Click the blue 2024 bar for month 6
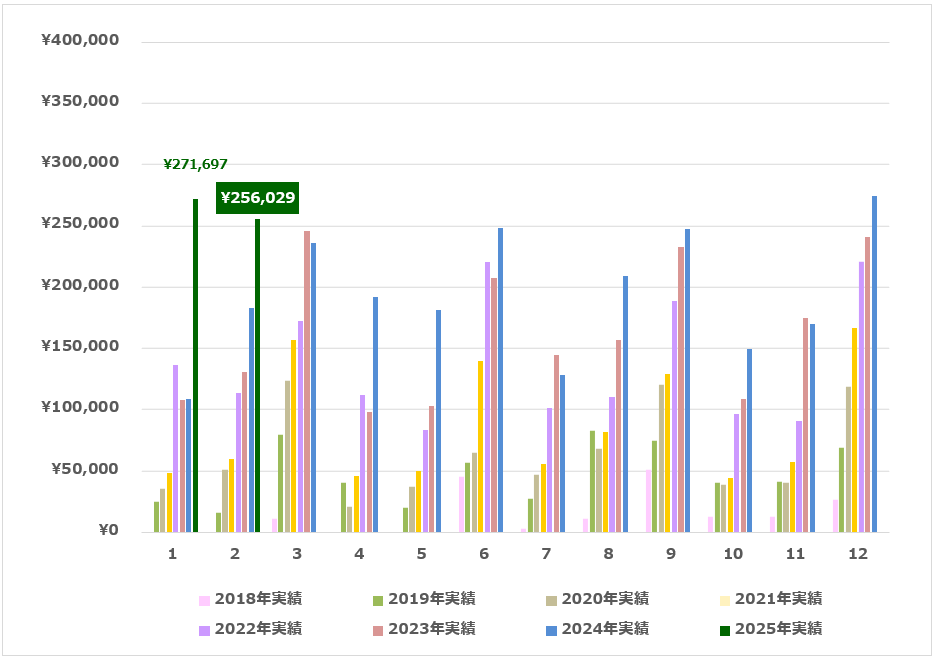 coord(500,380)
